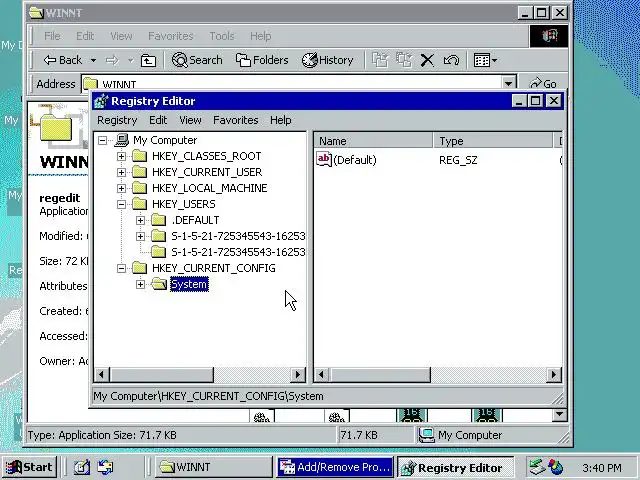This screenshot has height=480, width=640.
Task: Open the Favorites menu in Registry Editor
Action: pyautogui.click(x=236, y=120)
